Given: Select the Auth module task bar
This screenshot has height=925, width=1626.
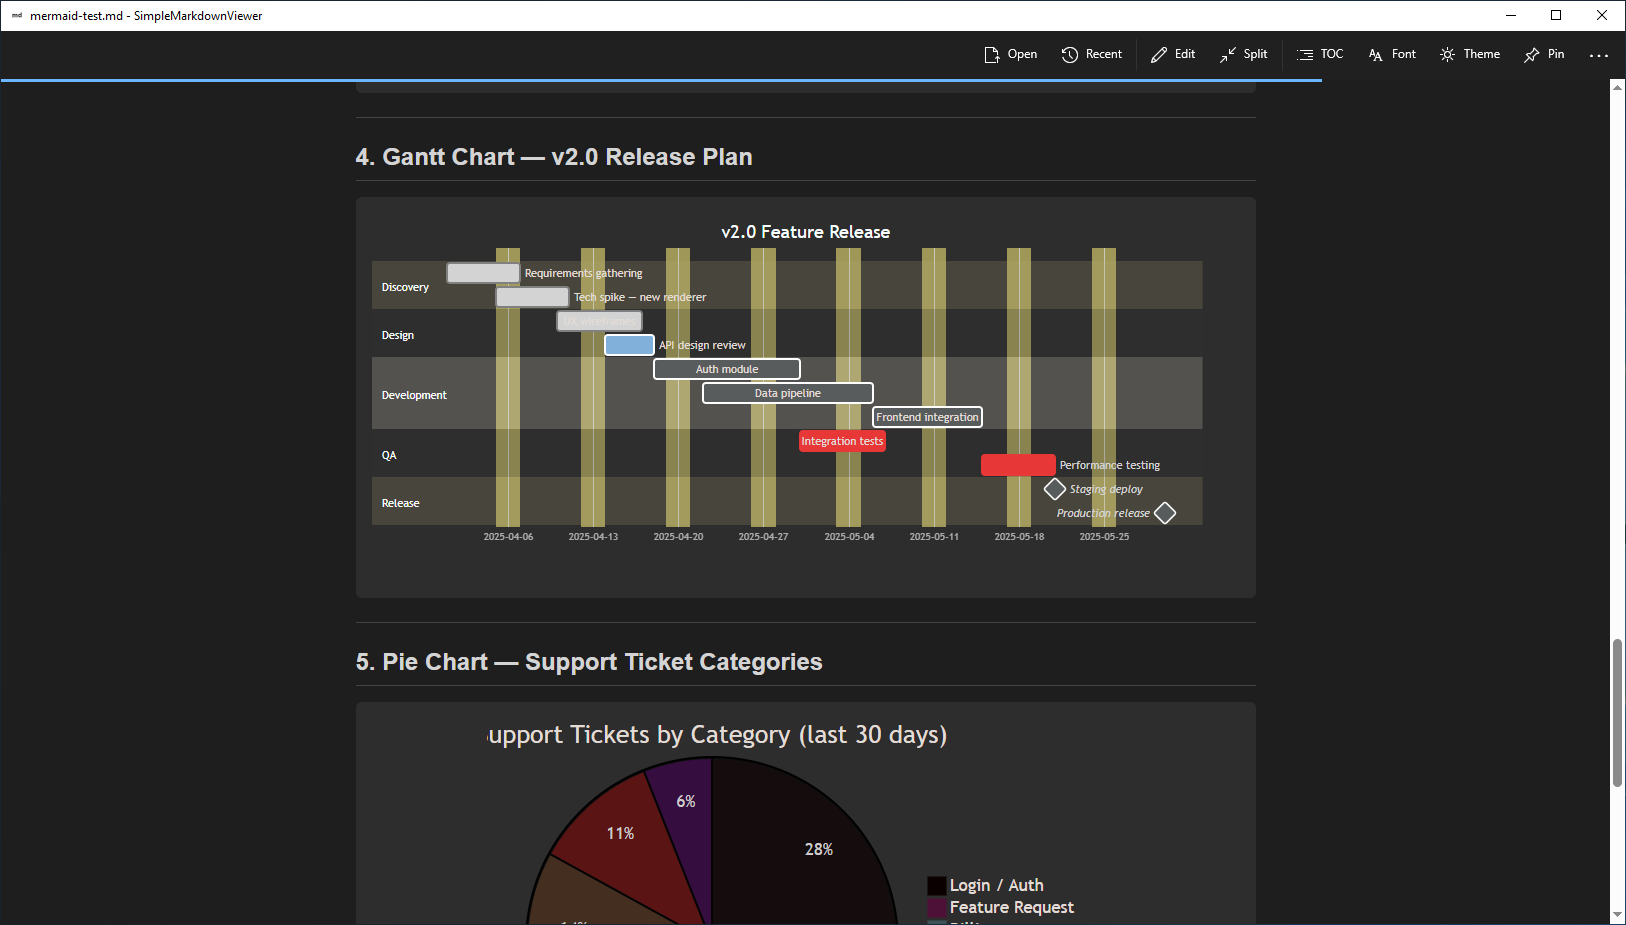Looking at the screenshot, I should (x=727, y=369).
